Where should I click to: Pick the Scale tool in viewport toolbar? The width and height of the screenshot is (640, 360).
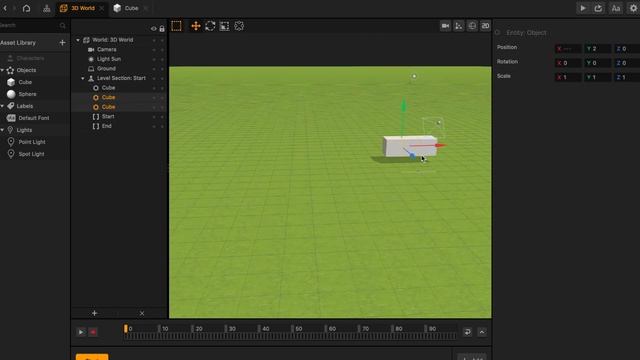coord(224,26)
